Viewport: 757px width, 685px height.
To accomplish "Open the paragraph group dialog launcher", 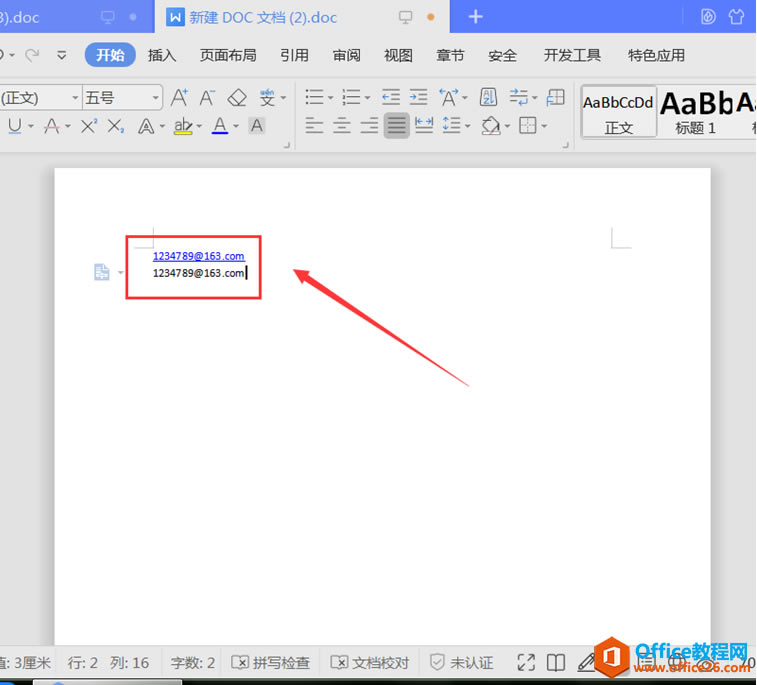I will (x=565, y=144).
